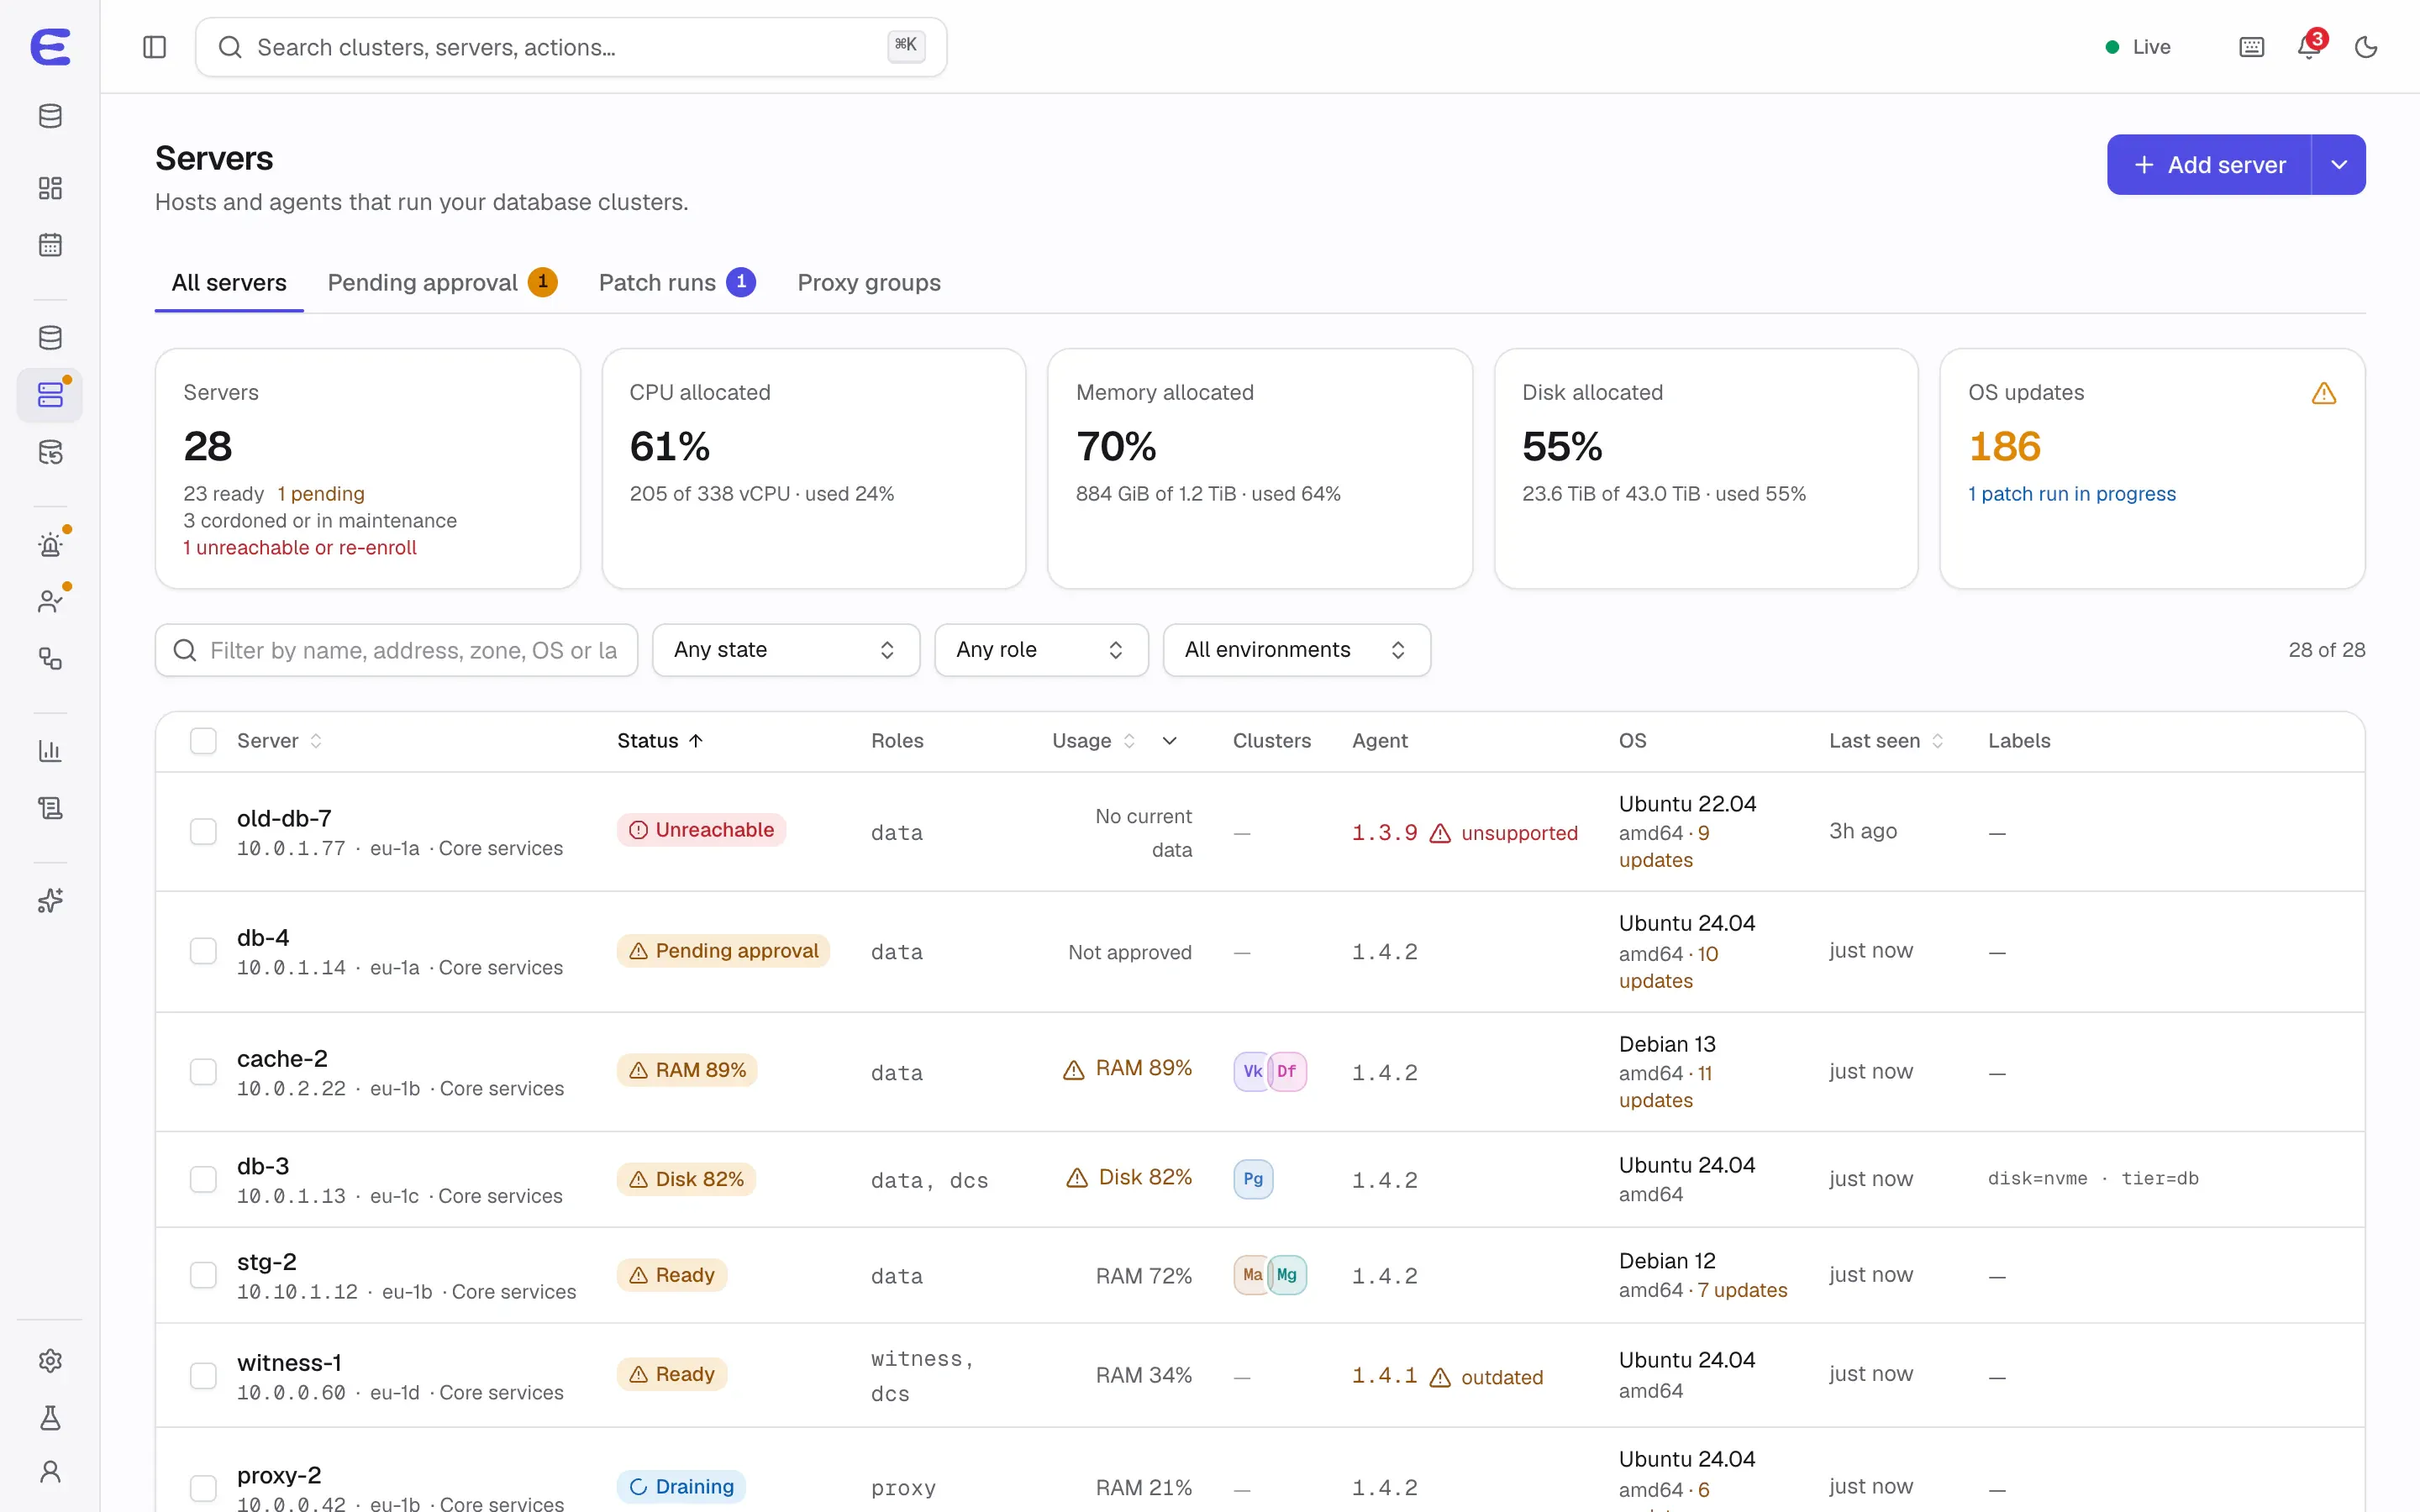
Task: Open the top database icon in sidebar
Action: (x=50, y=116)
